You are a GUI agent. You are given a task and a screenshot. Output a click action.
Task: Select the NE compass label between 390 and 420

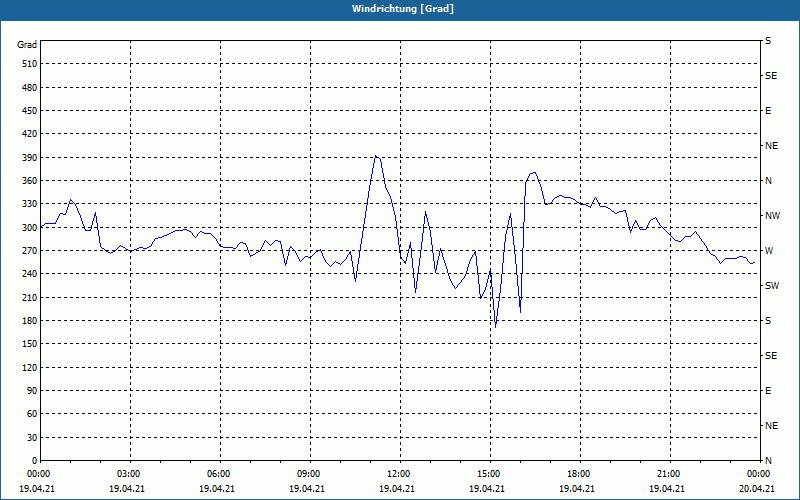tap(771, 146)
